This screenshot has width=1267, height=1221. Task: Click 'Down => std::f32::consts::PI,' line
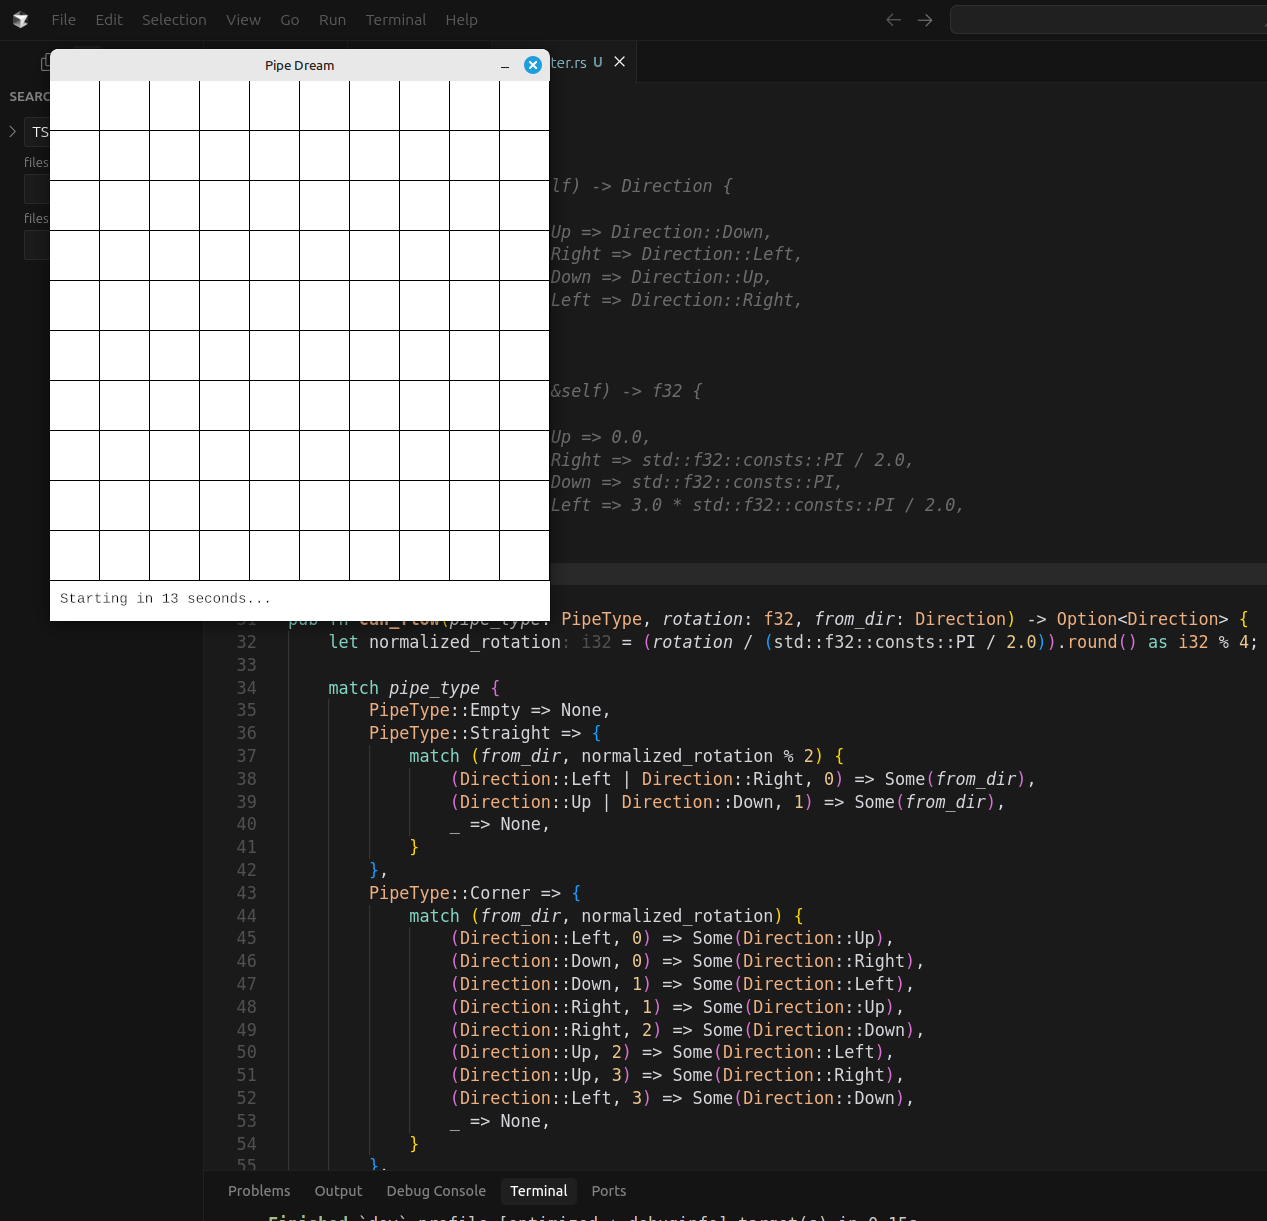click(696, 482)
